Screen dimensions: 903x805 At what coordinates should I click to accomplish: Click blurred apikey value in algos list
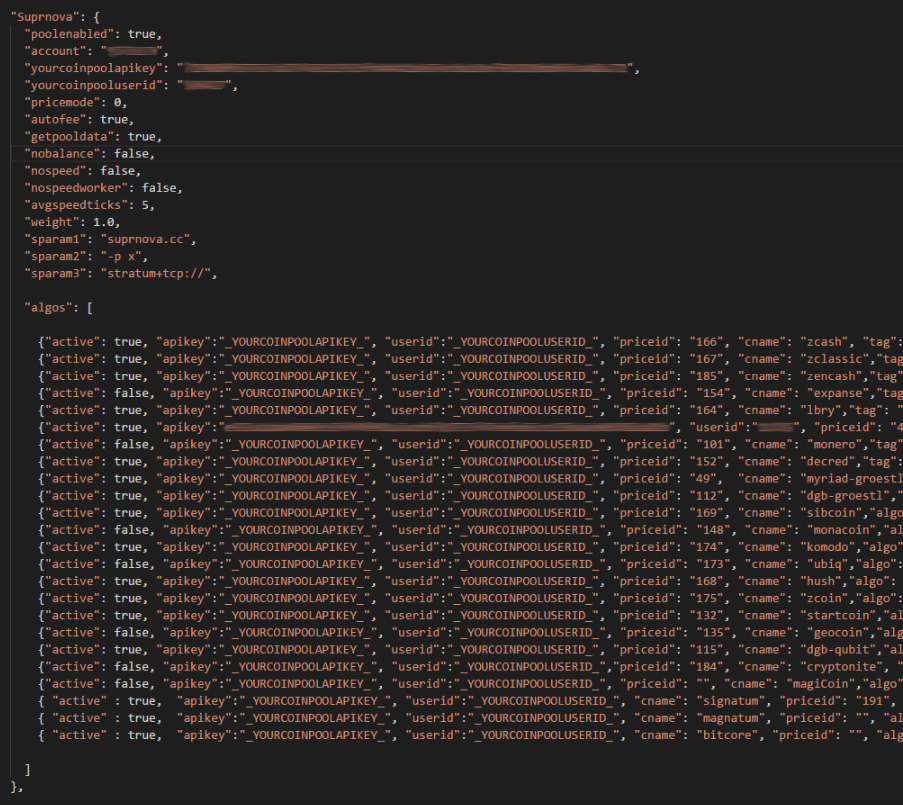tap(447, 427)
